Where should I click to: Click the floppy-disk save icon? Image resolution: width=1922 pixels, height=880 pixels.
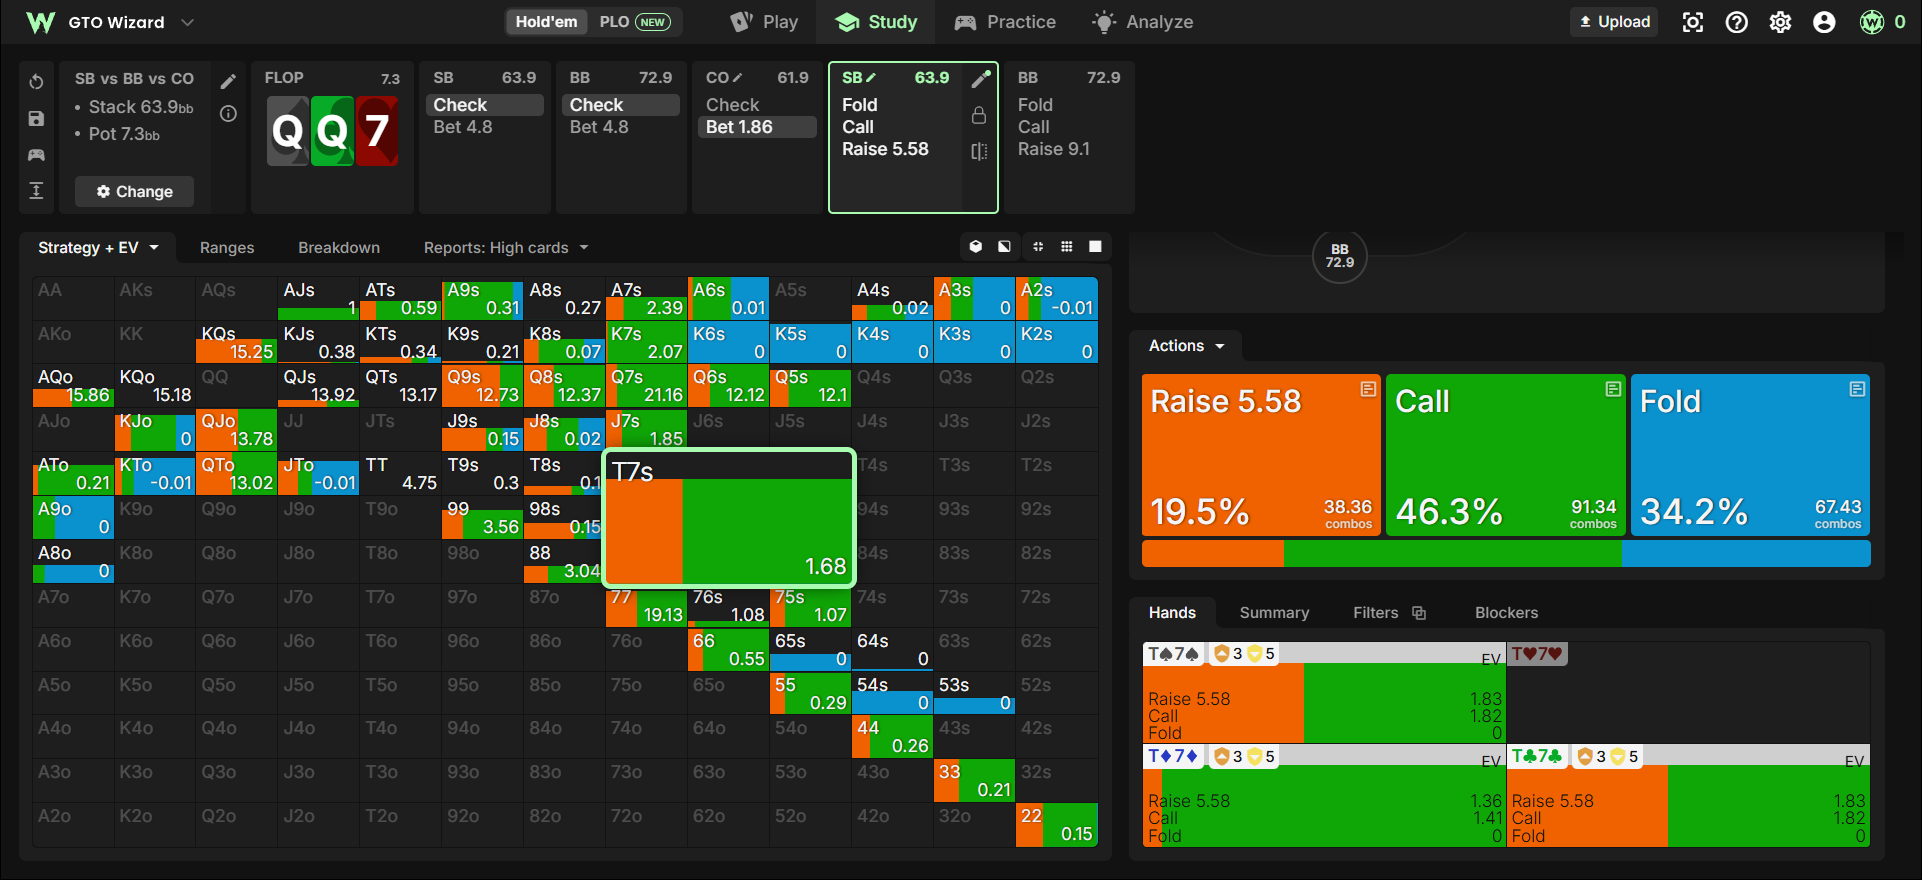pyautogui.click(x=36, y=118)
